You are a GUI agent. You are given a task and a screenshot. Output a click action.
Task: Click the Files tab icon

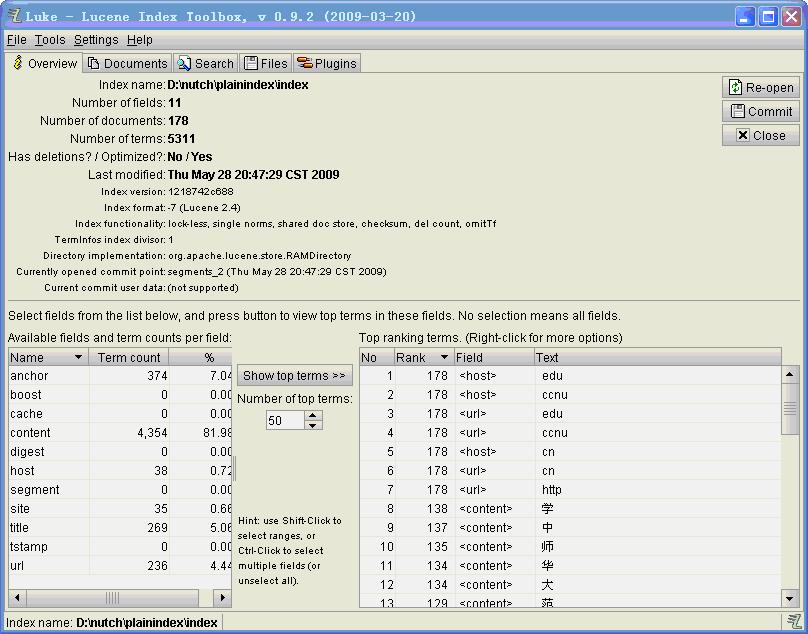pos(251,63)
